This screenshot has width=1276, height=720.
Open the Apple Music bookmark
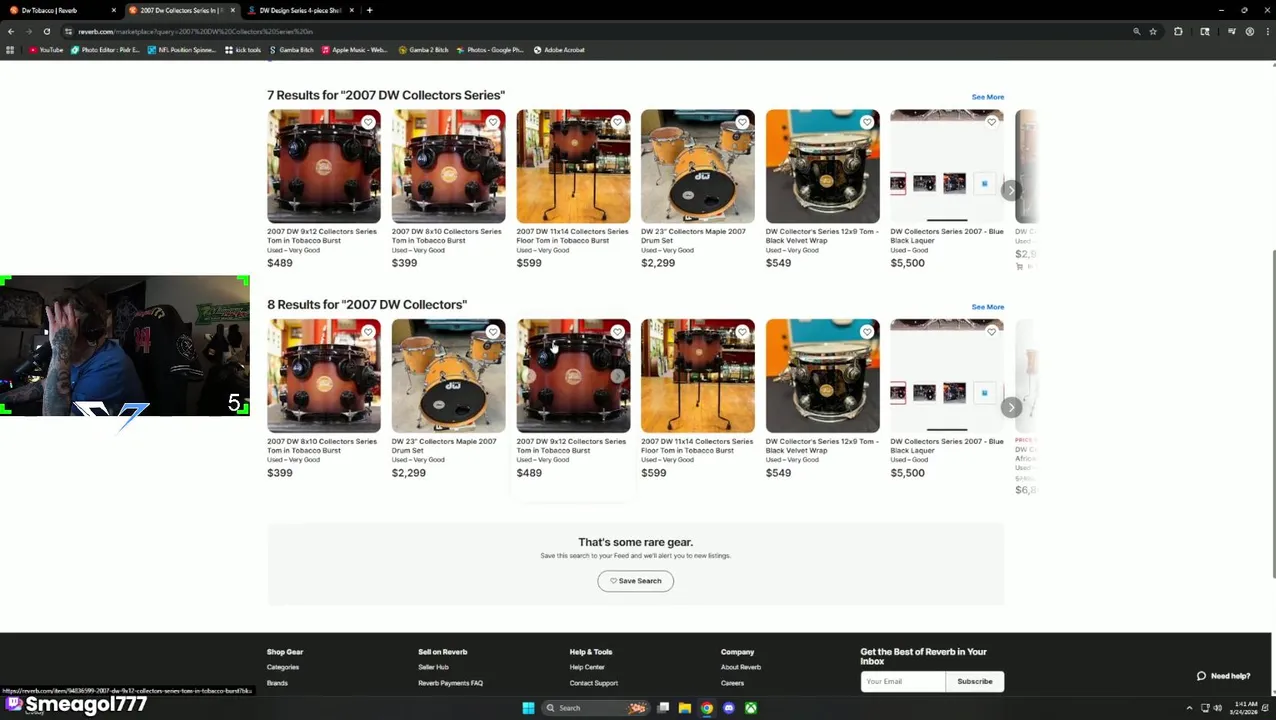pyautogui.click(x=354, y=50)
